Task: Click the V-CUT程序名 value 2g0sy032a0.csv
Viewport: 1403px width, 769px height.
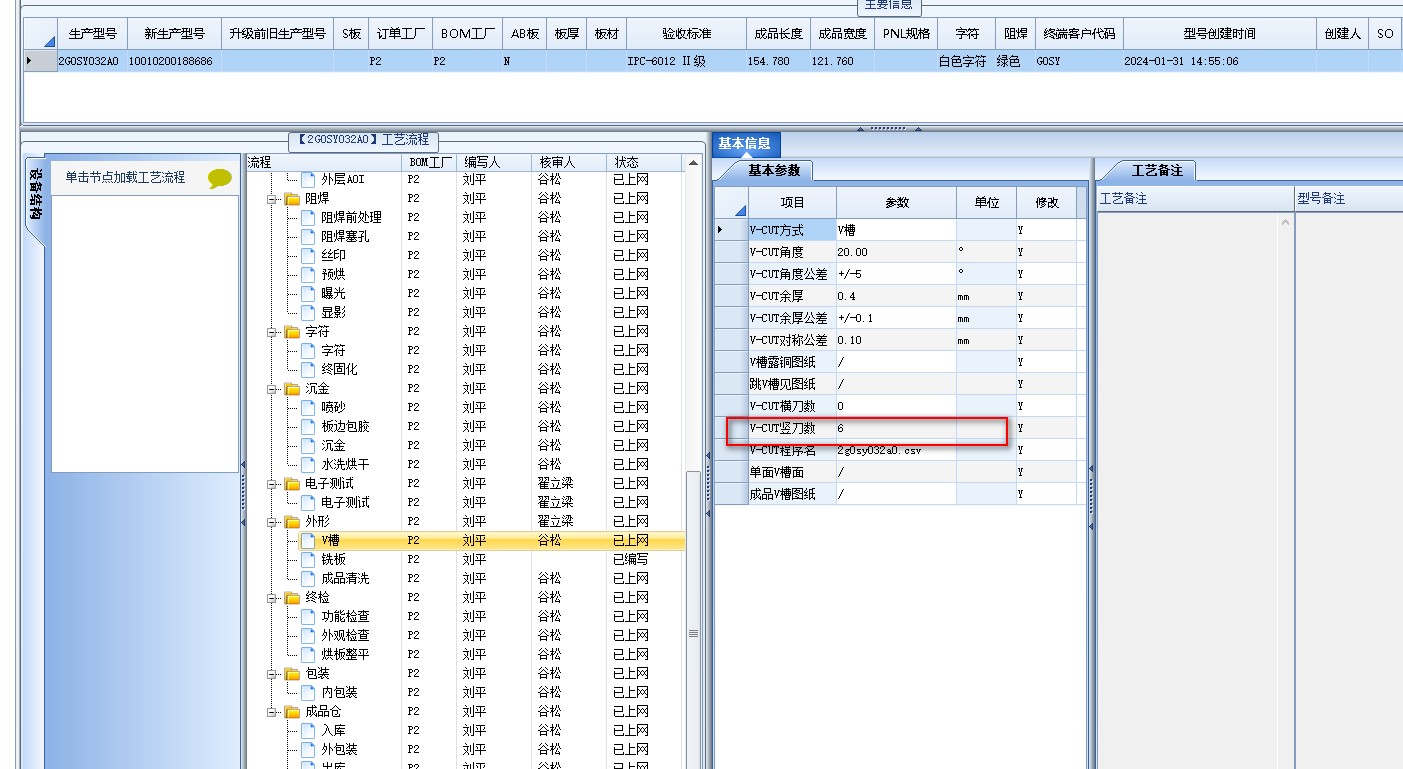Action: tap(895, 450)
